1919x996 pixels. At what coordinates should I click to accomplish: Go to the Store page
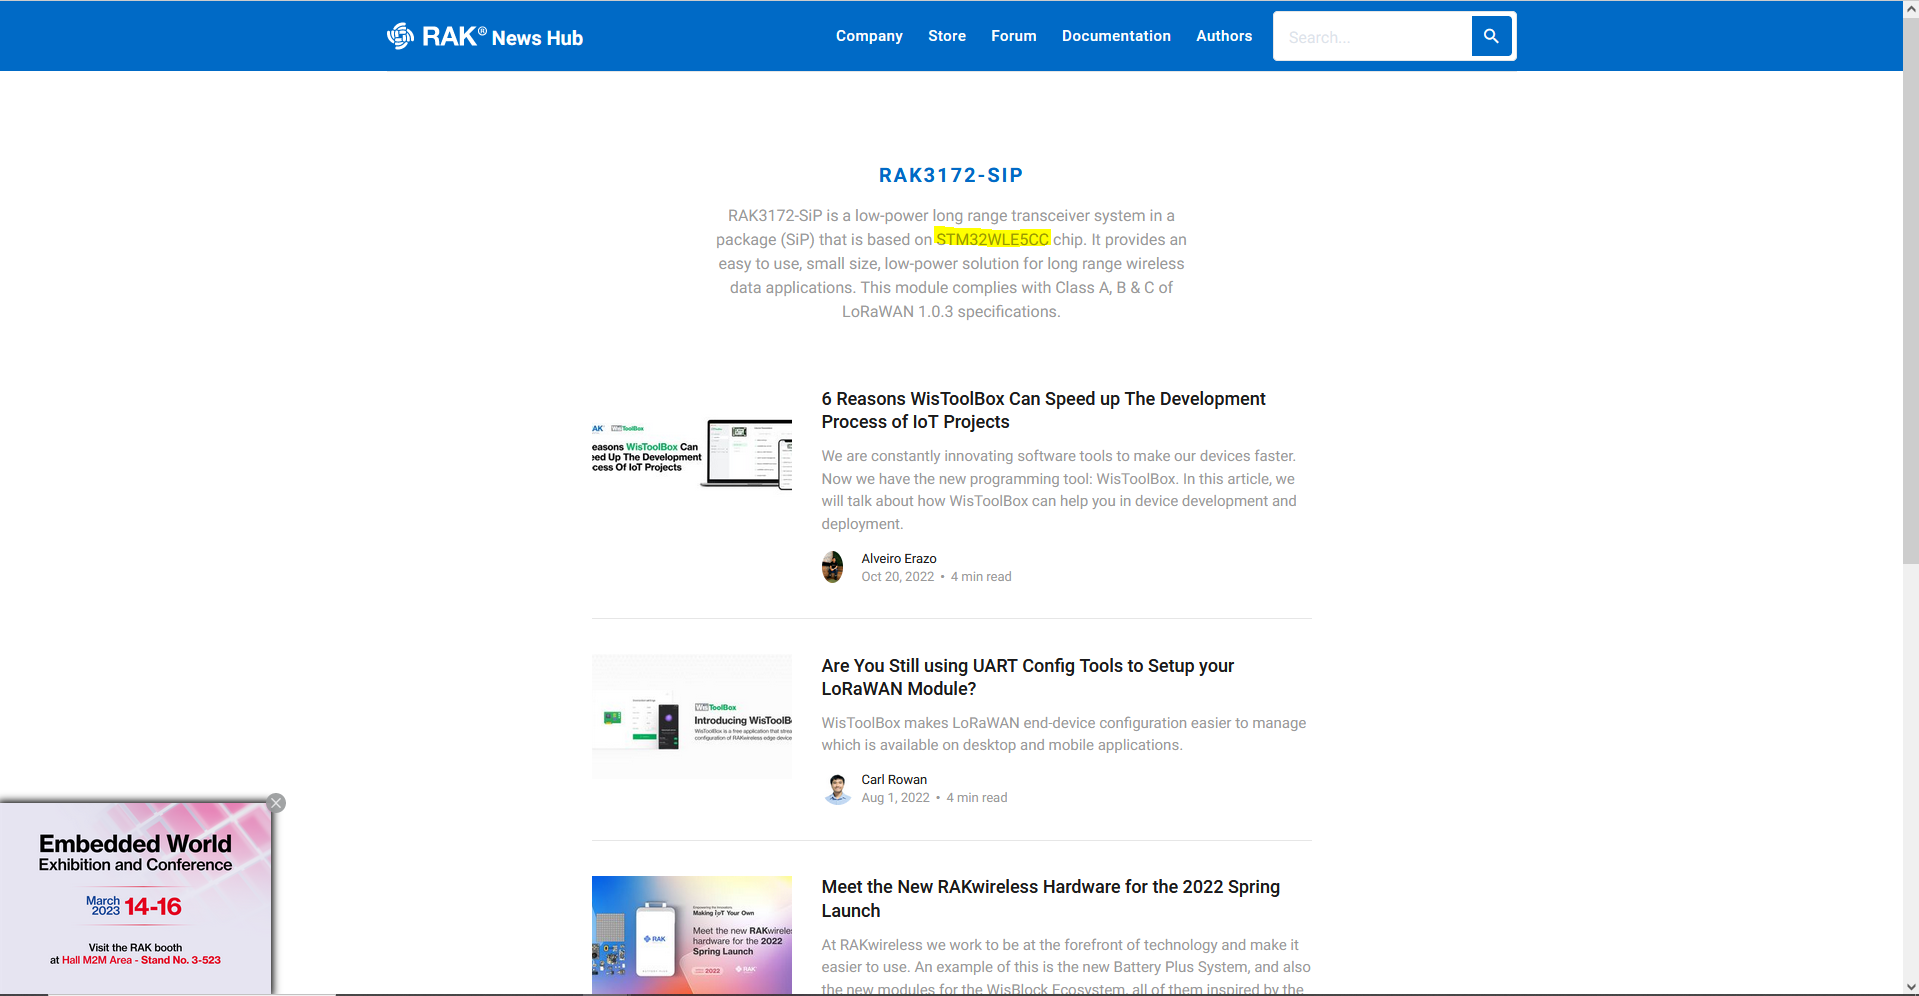[x=946, y=36]
